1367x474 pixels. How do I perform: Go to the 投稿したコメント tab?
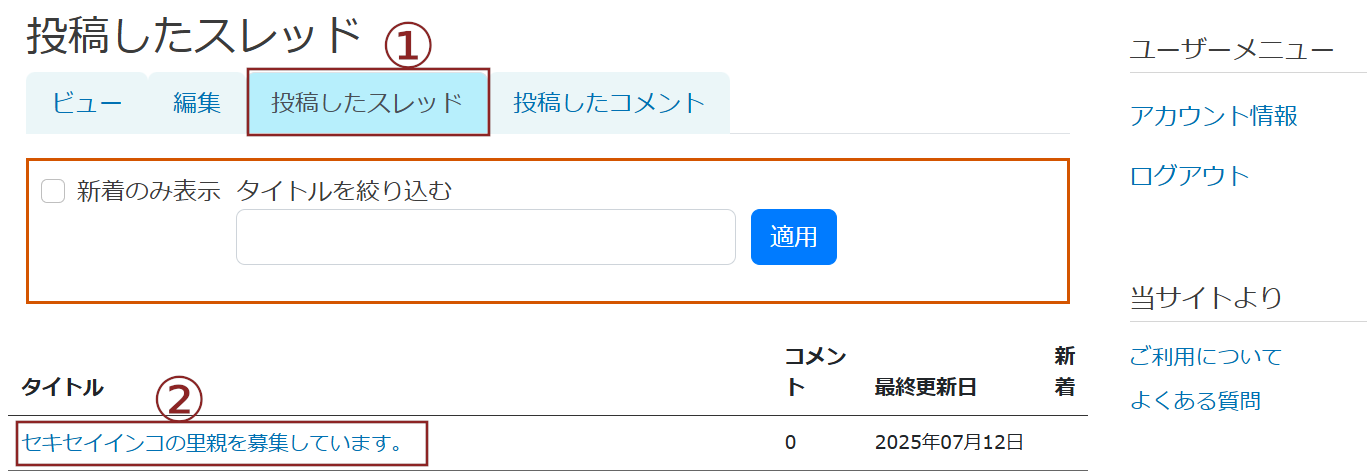[609, 102]
